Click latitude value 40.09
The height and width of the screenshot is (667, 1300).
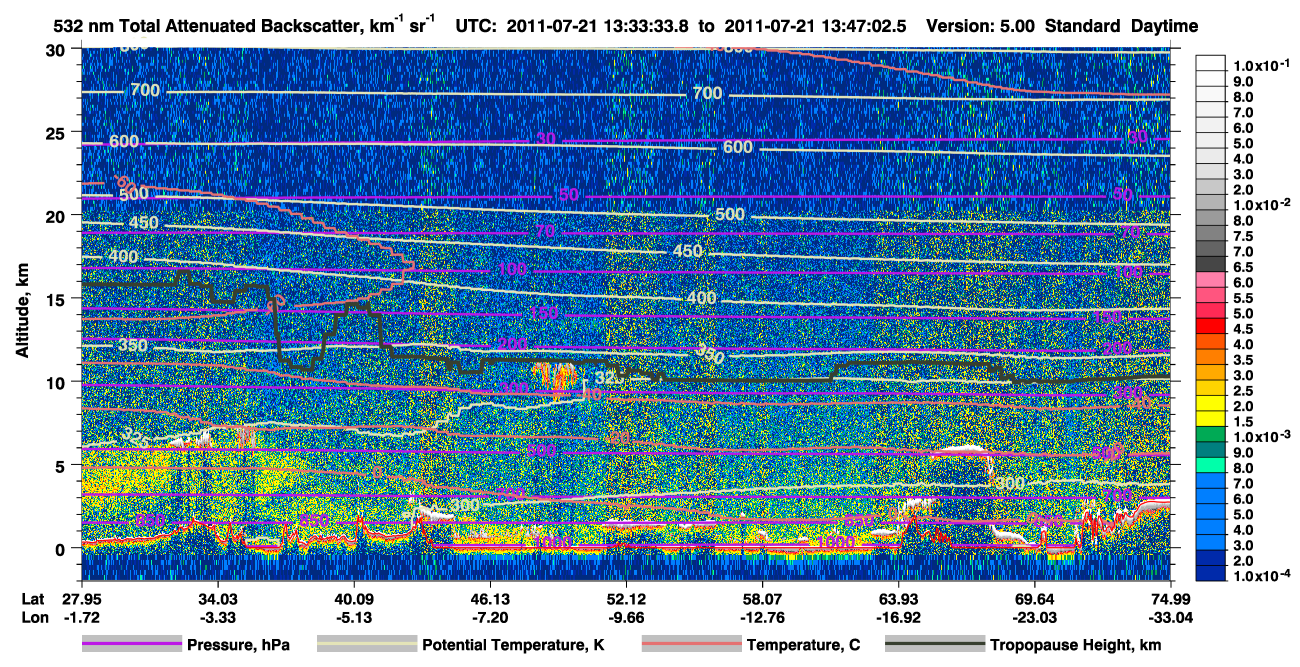[353, 598]
